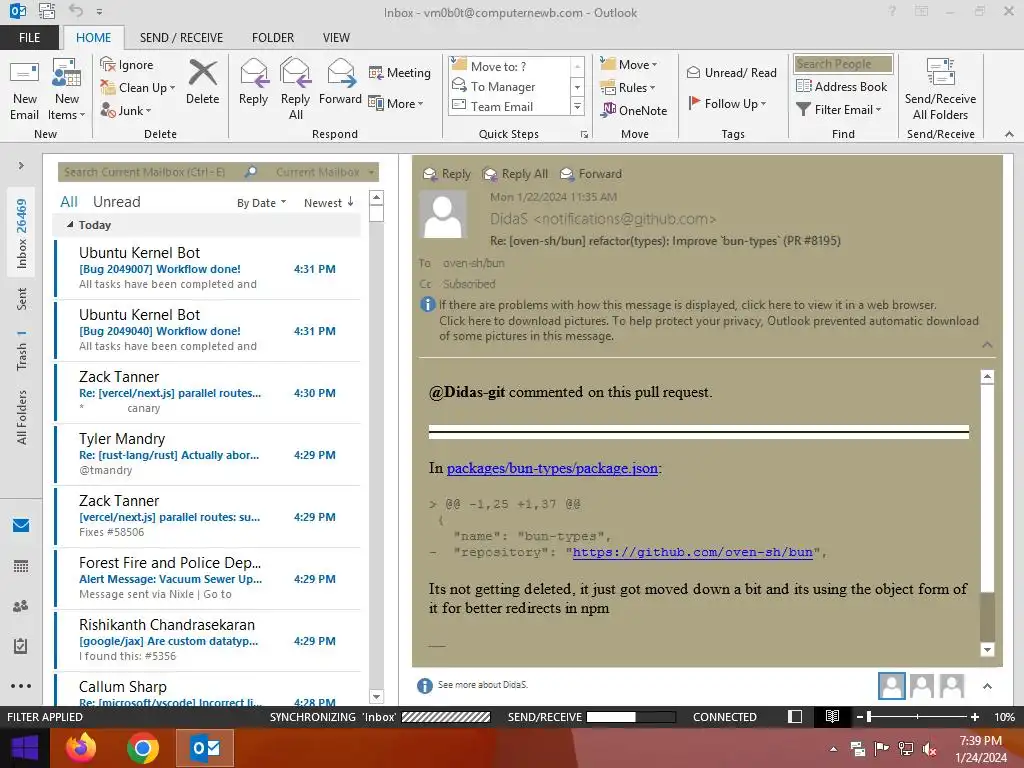Click the zoom slider
This screenshot has width=1024, height=768.
[x=918, y=717]
